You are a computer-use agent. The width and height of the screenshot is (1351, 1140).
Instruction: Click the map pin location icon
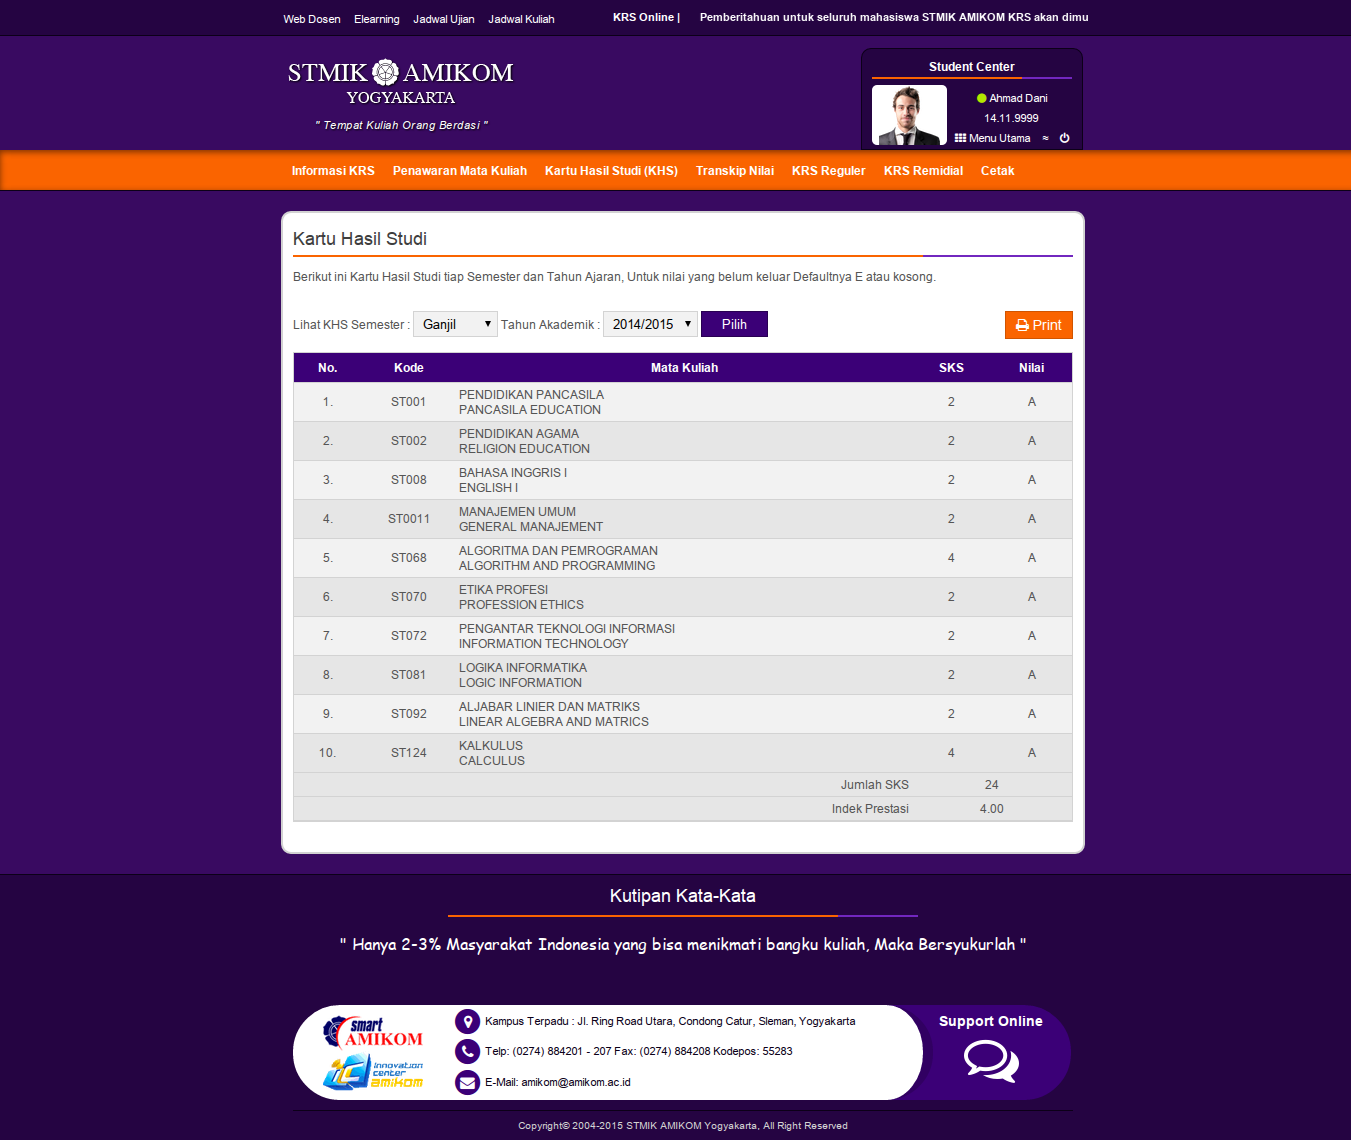pos(467,1021)
